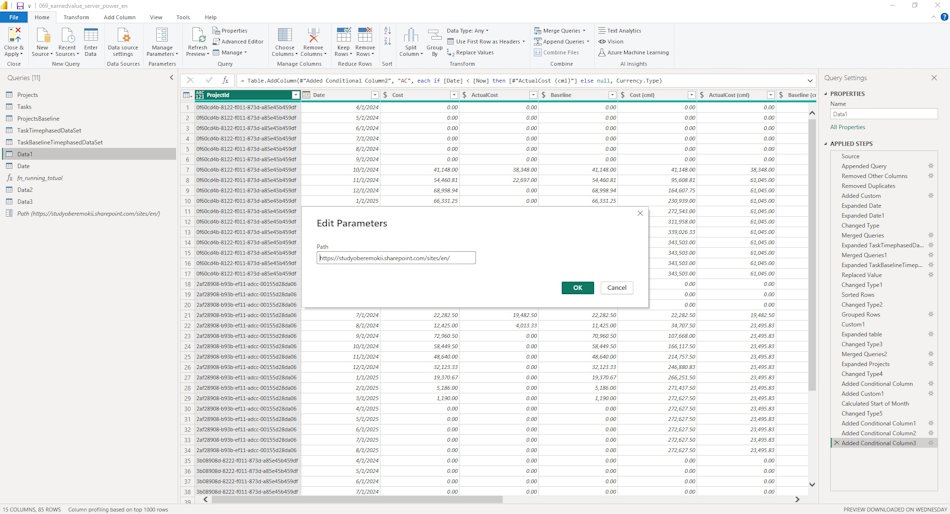Screen dimensions: 950x514
Task: Open the Advanced Editor
Action: 238,41
